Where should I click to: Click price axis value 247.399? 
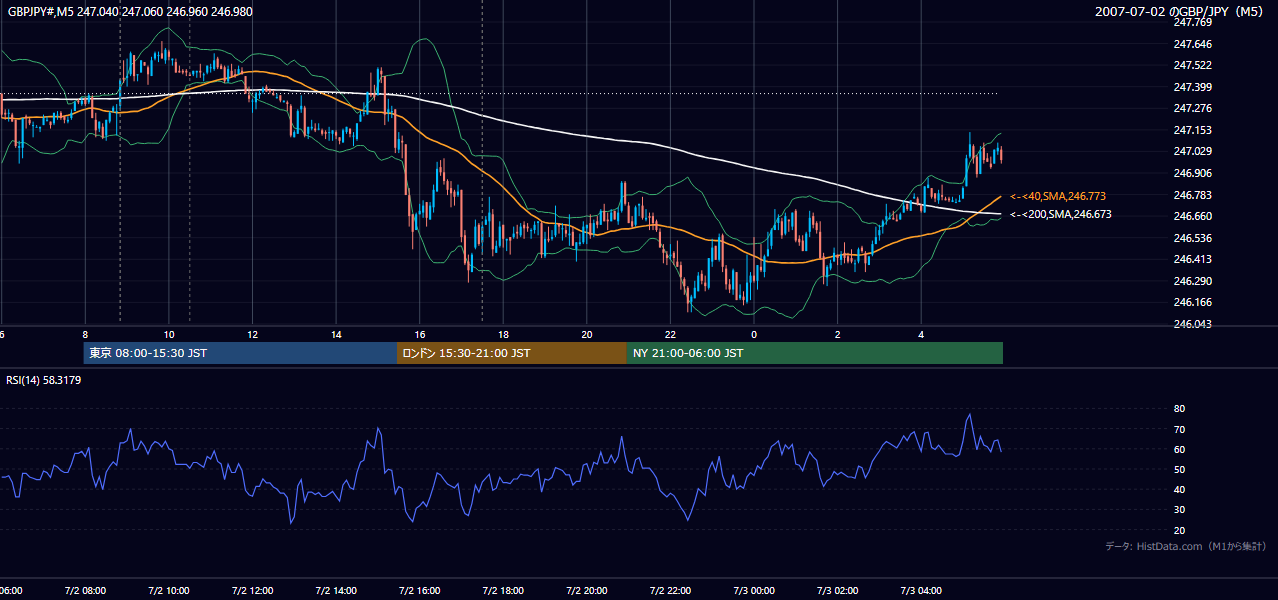1192,87
